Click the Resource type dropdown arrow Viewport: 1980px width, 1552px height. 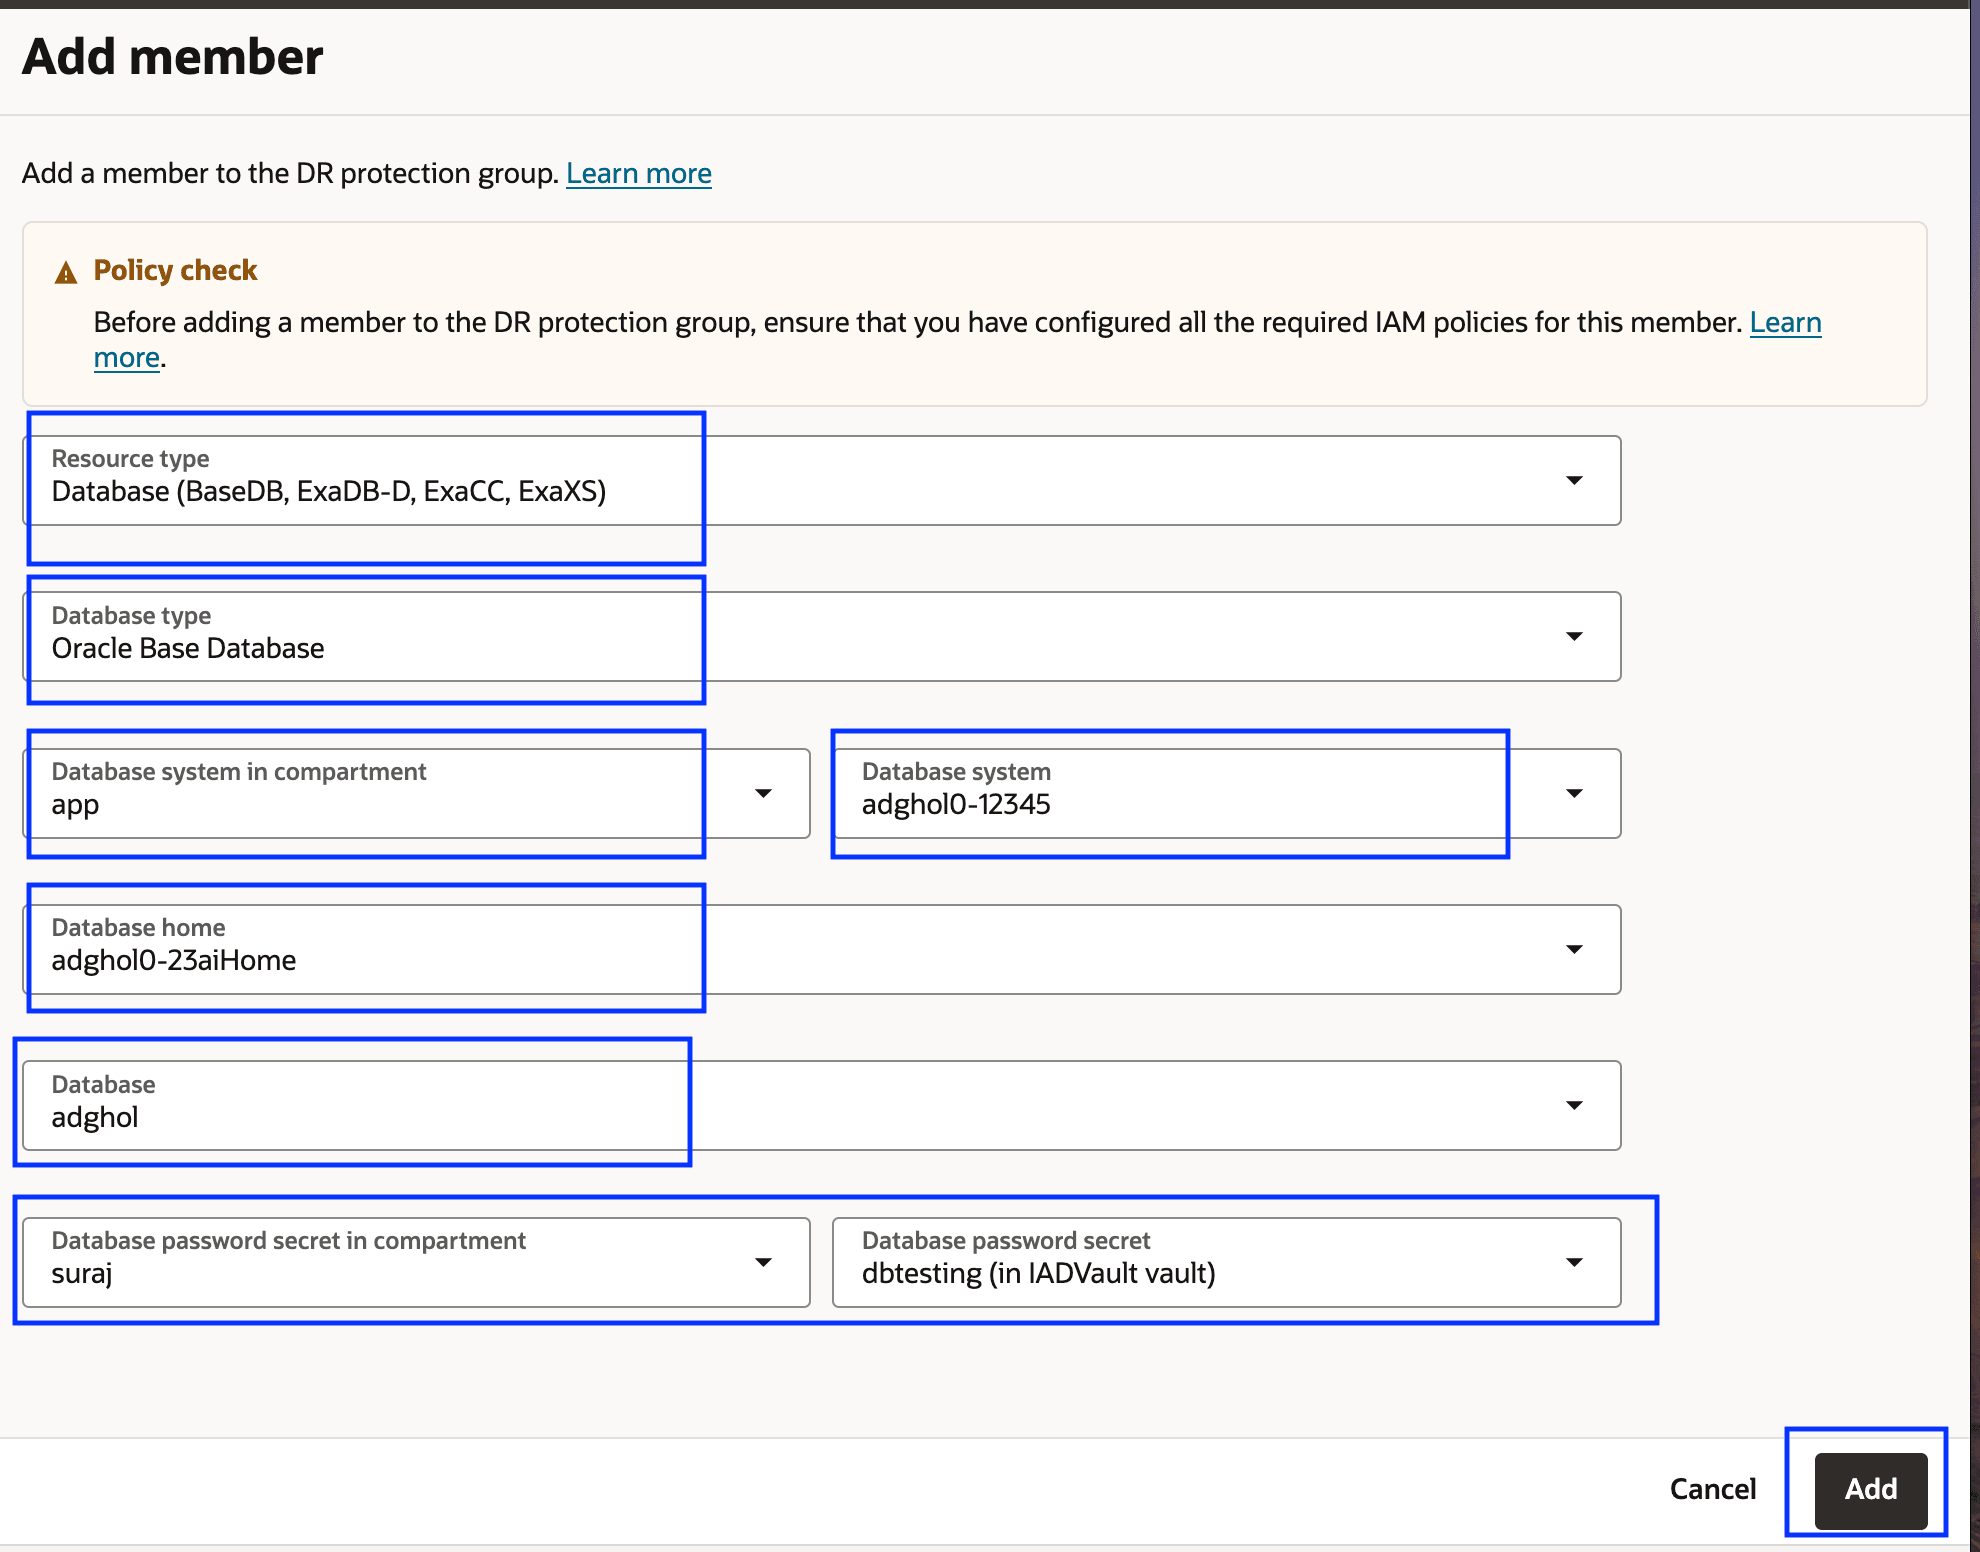1574,481
